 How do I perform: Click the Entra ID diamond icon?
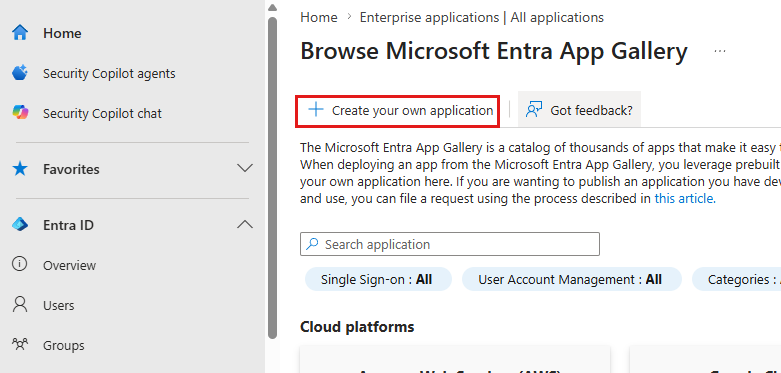tap(20, 225)
